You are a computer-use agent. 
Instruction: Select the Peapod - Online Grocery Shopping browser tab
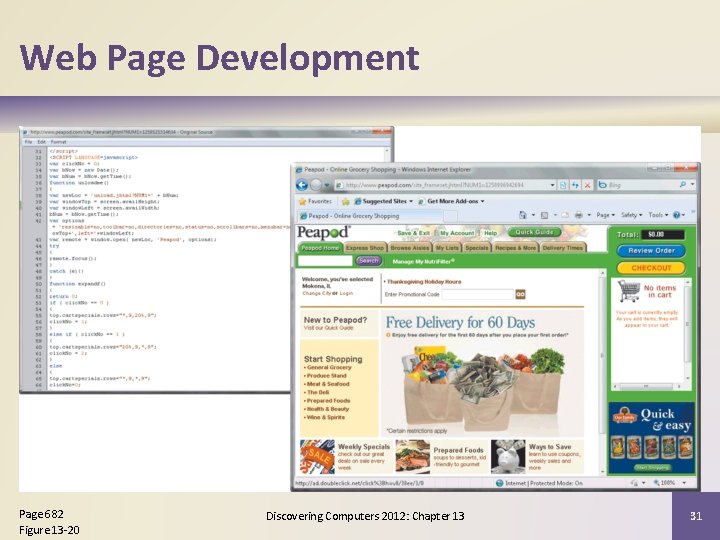(370, 216)
